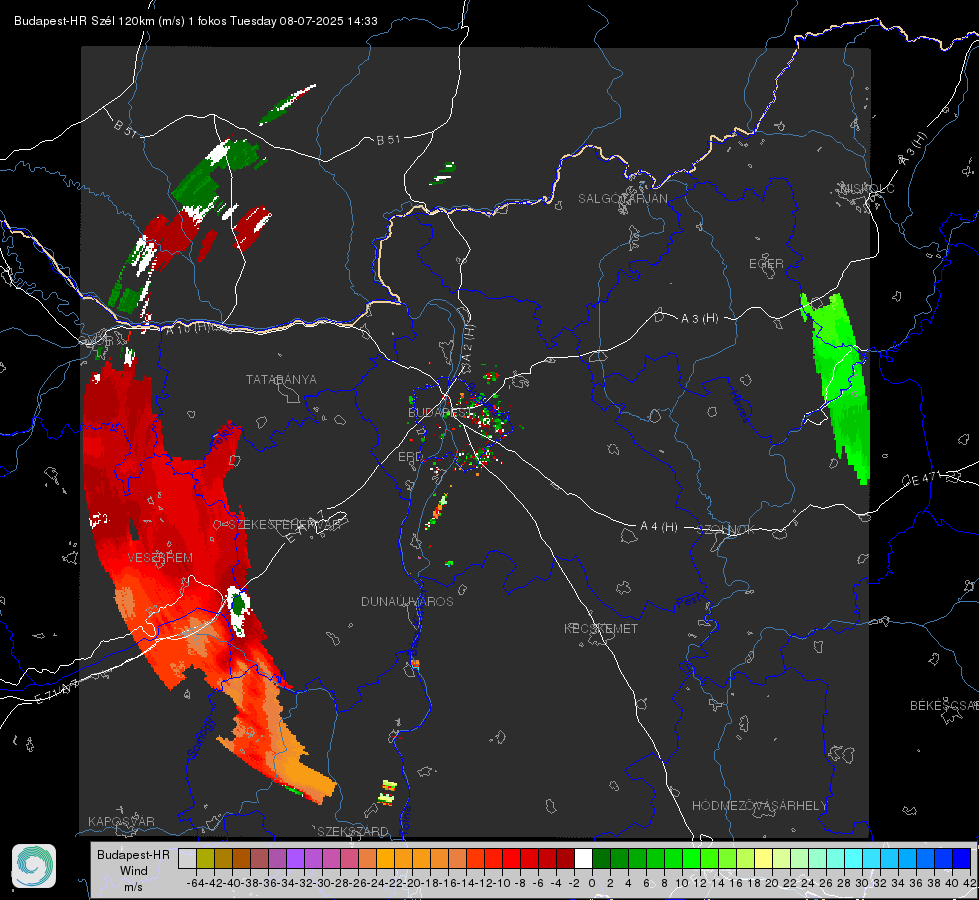Select the deep blue 40–42 legend swatch

pyautogui.click(x=962, y=858)
